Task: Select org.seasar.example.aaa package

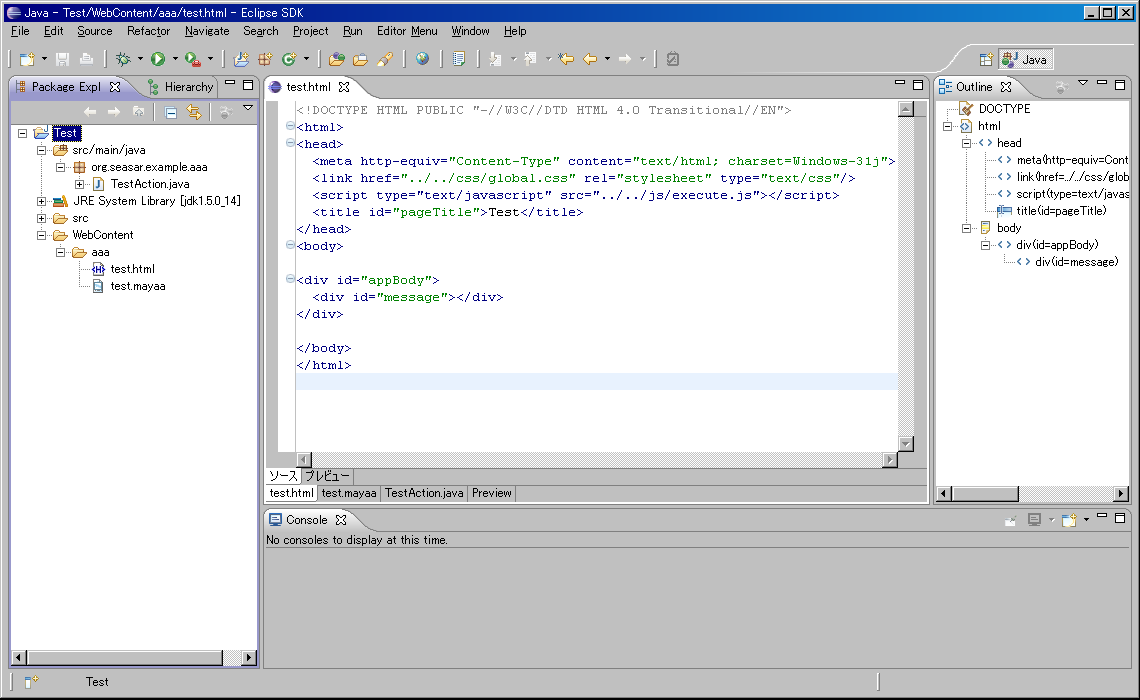Action: tap(149, 167)
